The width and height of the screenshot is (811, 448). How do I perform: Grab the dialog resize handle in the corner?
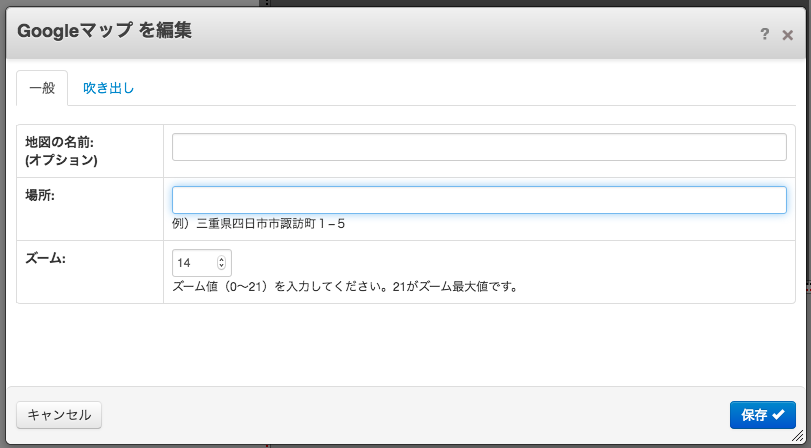click(798, 436)
